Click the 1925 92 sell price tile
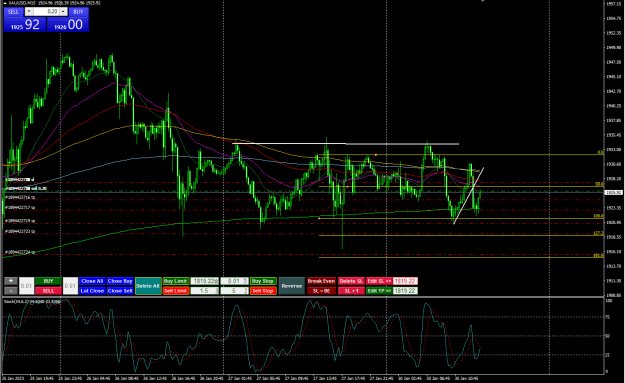This screenshot has width=625, height=383. pos(25,24)
